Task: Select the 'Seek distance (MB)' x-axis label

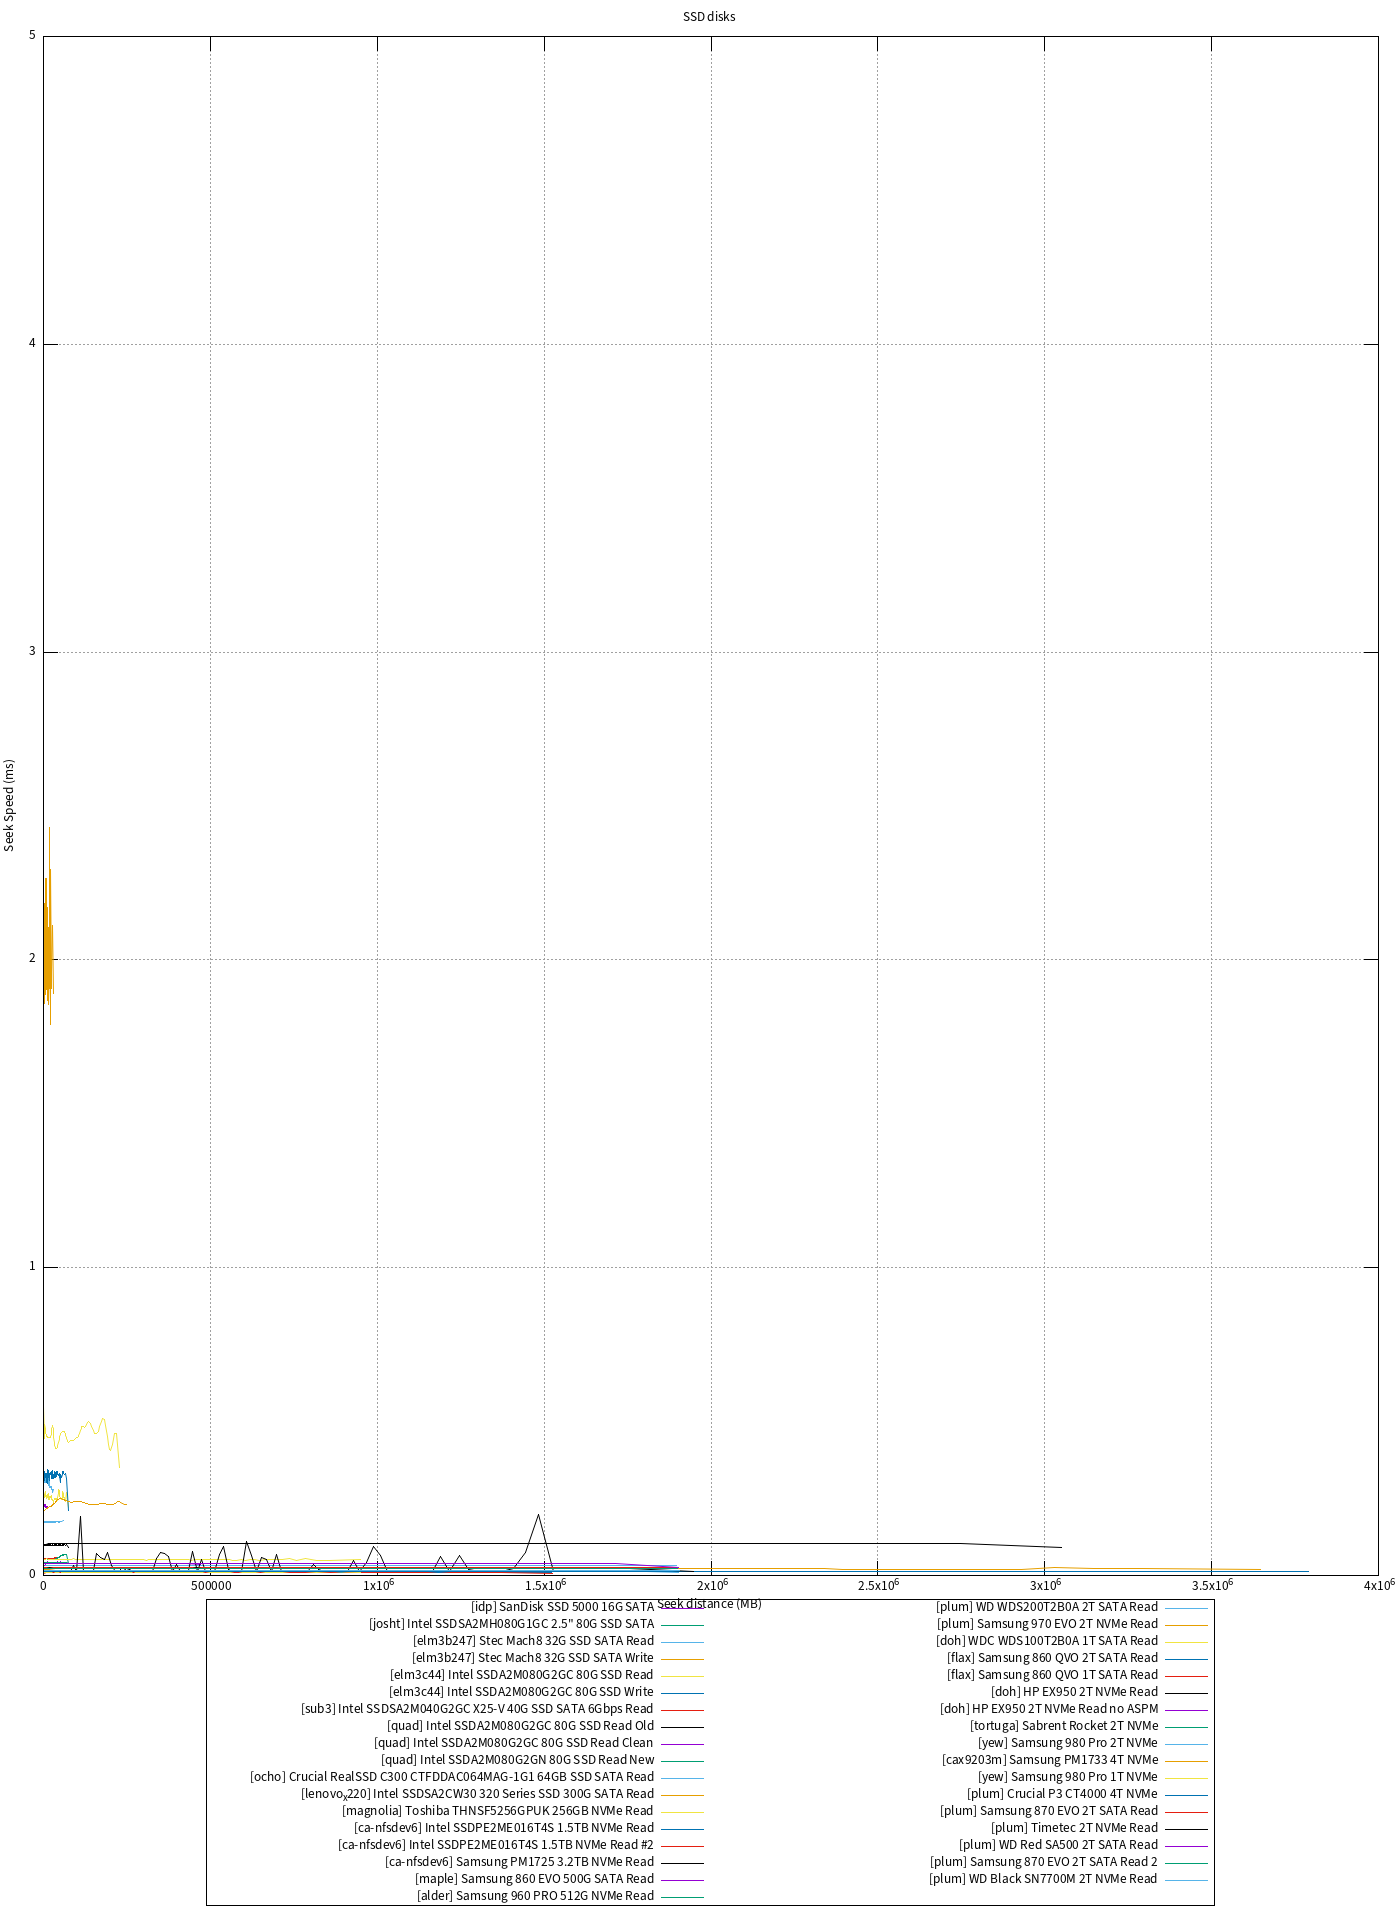Action: pos(710,1604)
